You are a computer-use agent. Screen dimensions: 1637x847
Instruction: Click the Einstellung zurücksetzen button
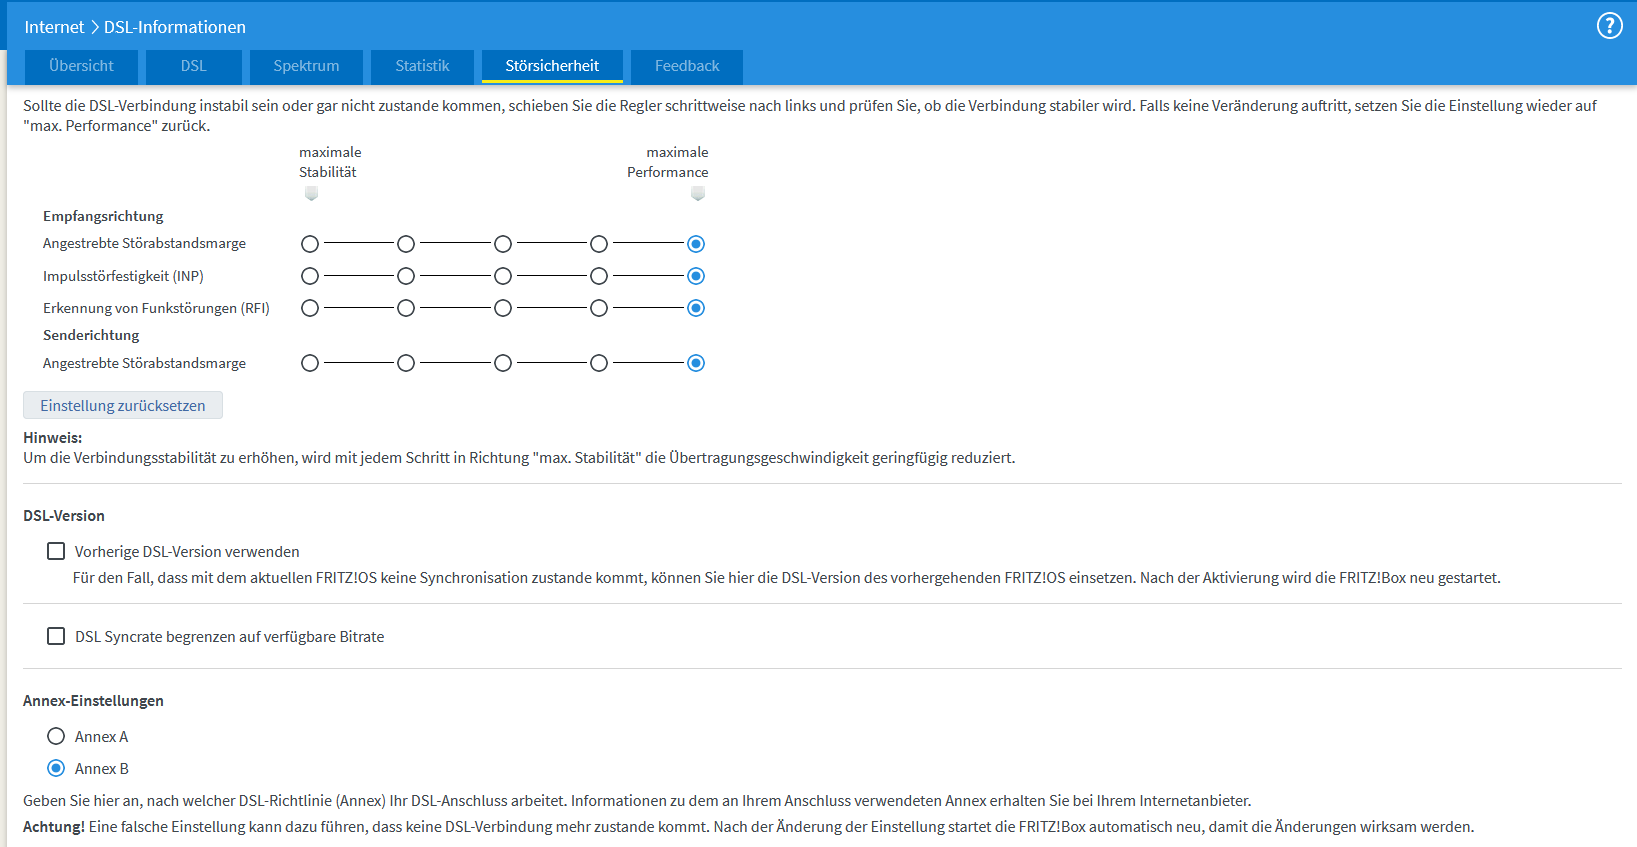tap(123, 405)
